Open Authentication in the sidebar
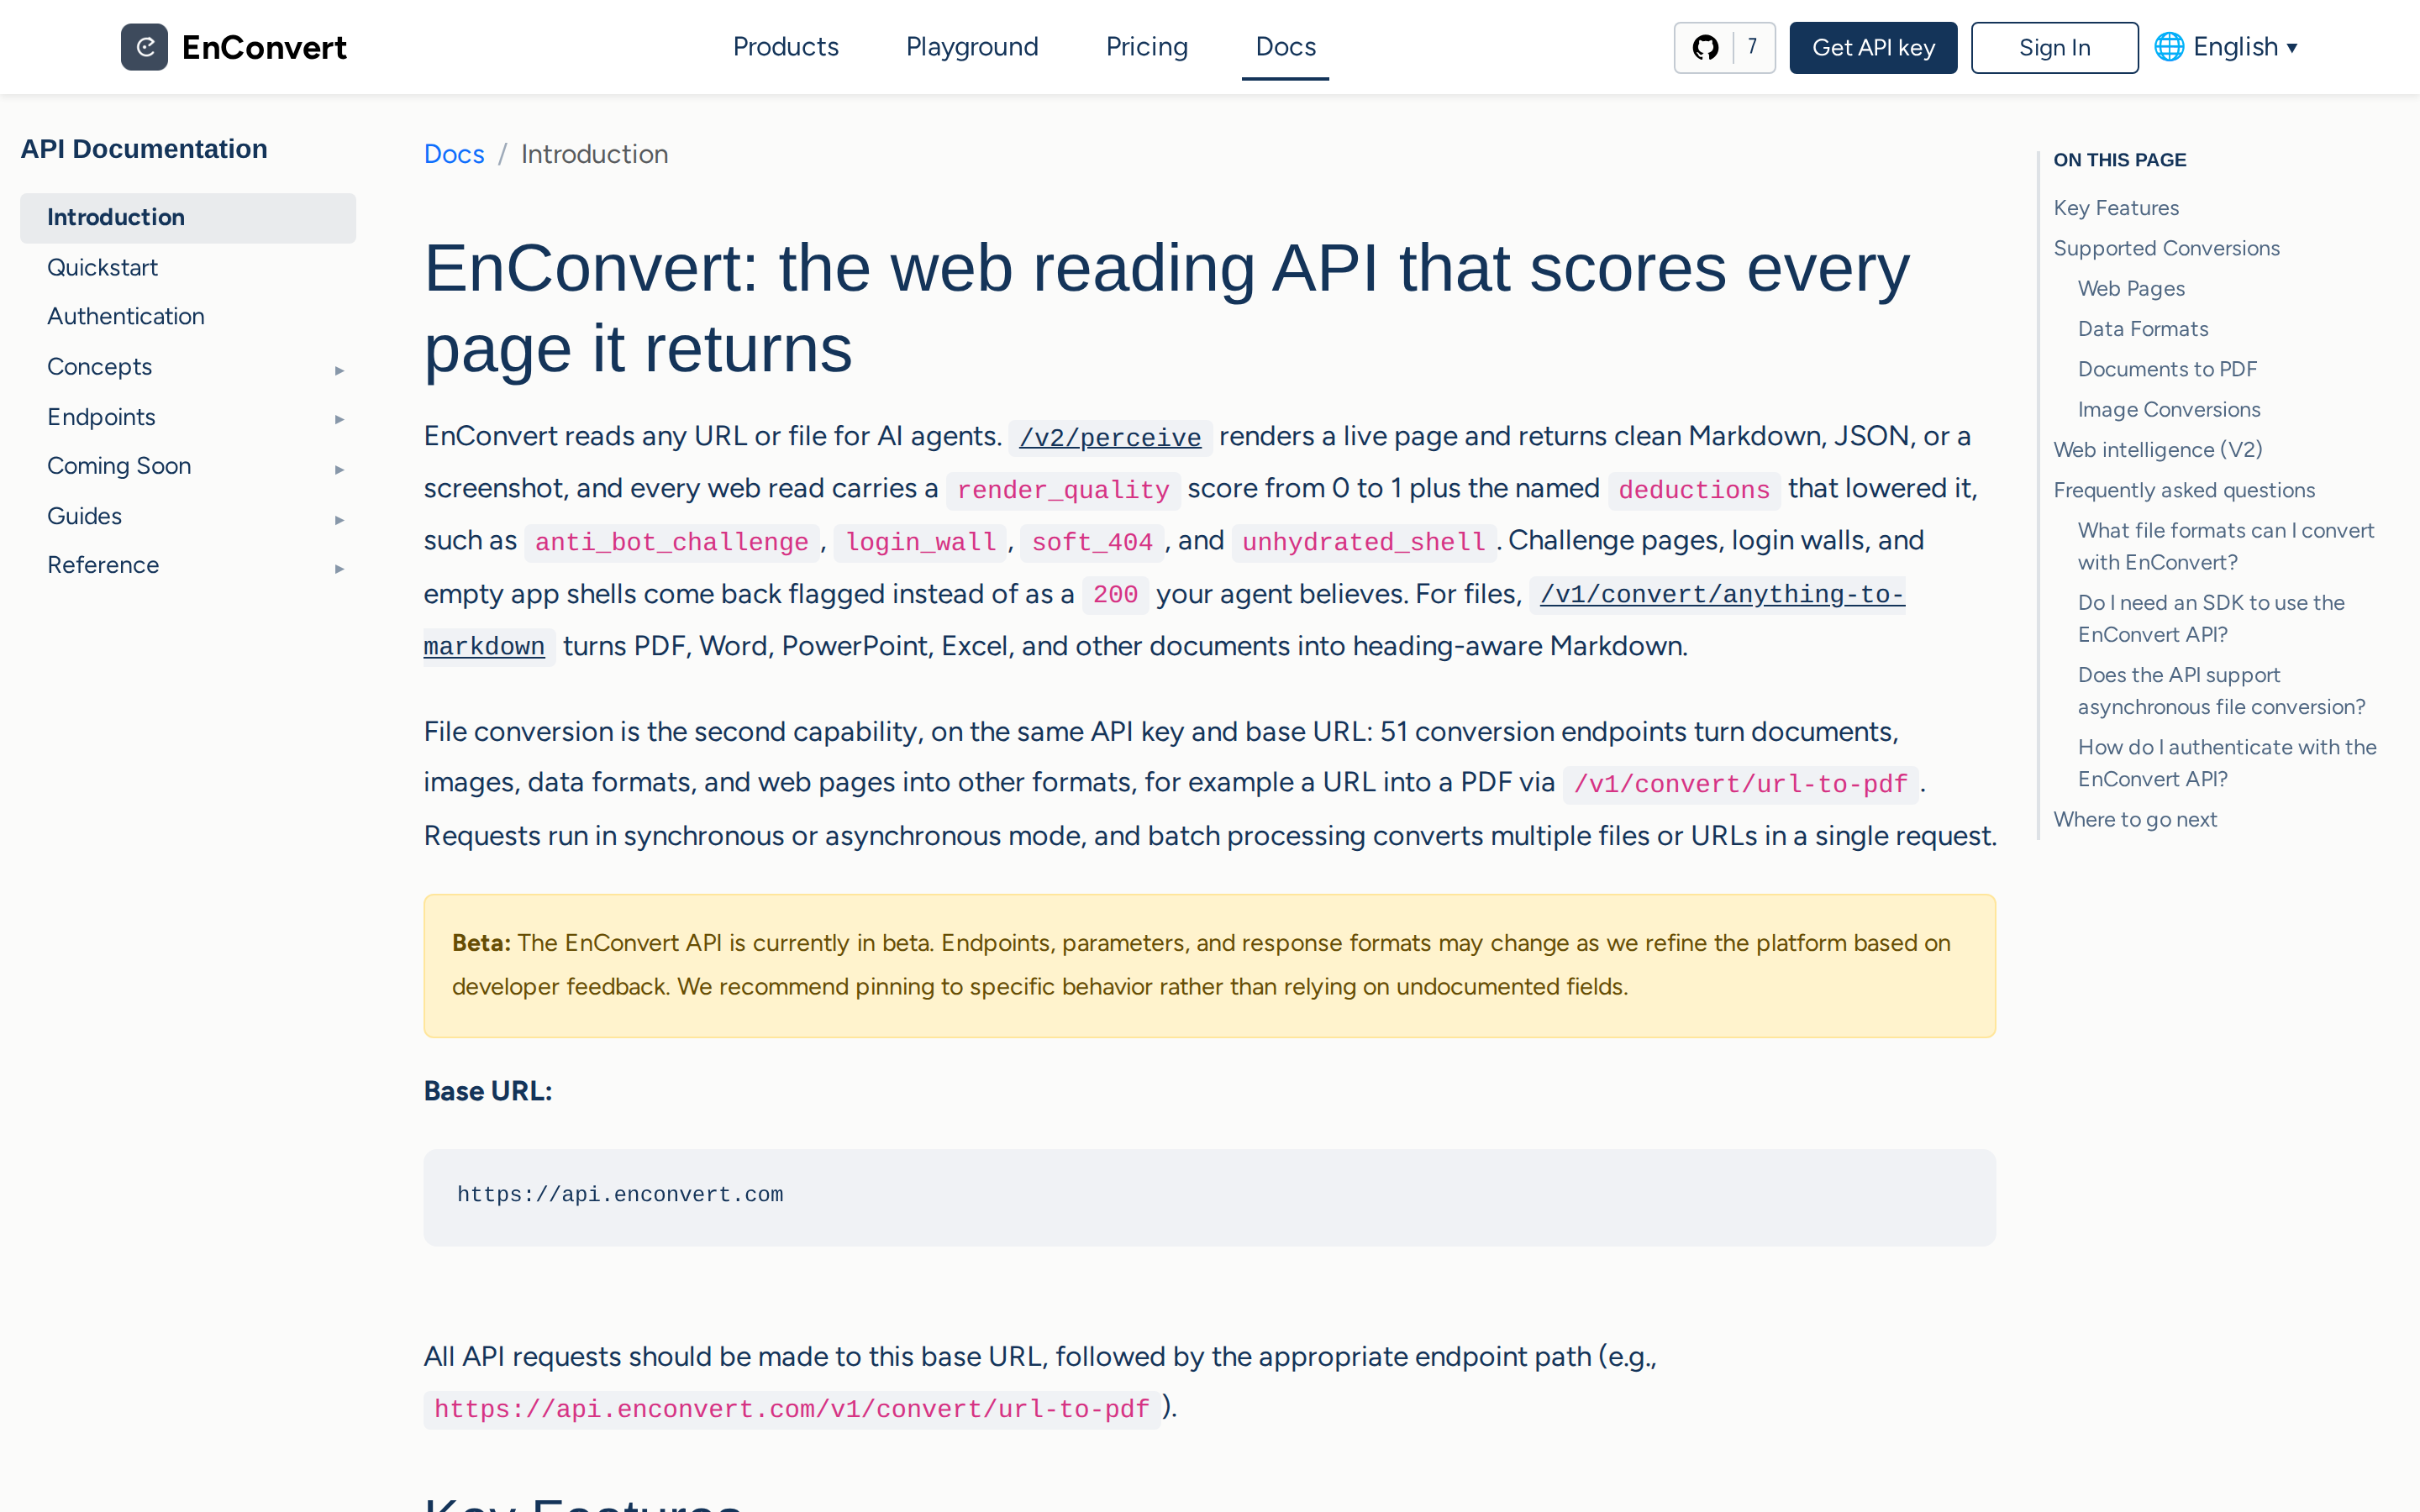The width and height of the screenshot is (2420, 1512). click(x=125, y=316)
